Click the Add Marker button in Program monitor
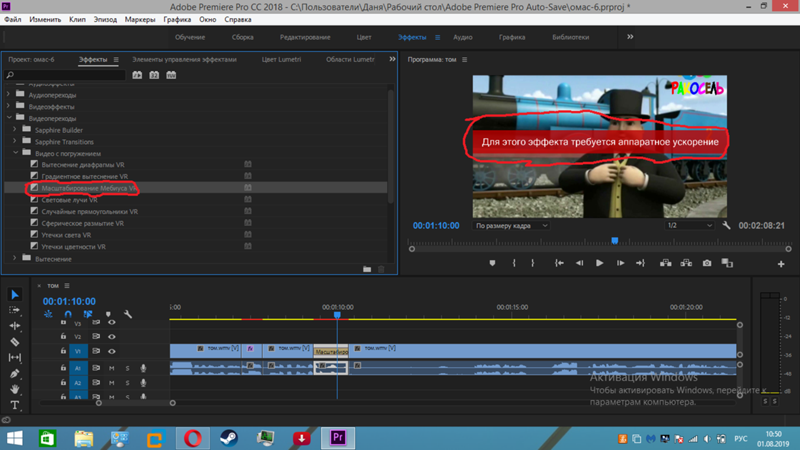 coord(492,263)
